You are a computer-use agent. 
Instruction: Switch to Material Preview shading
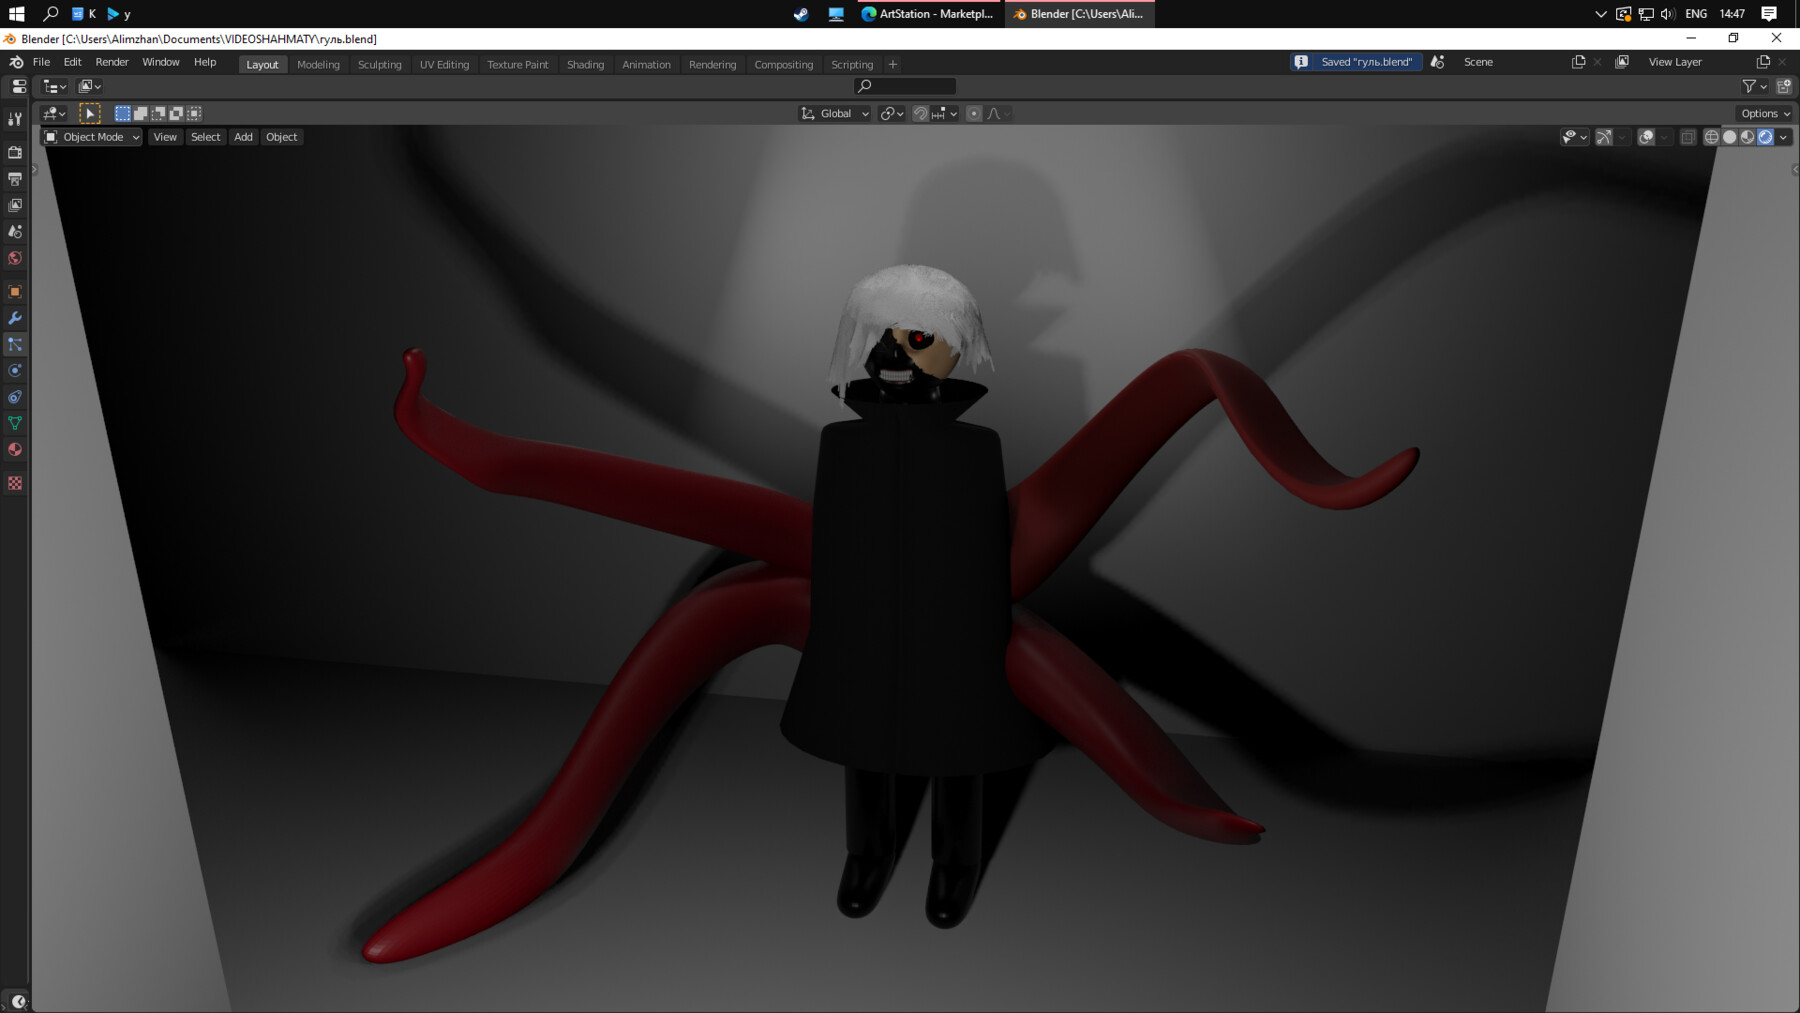[1748, 137]
